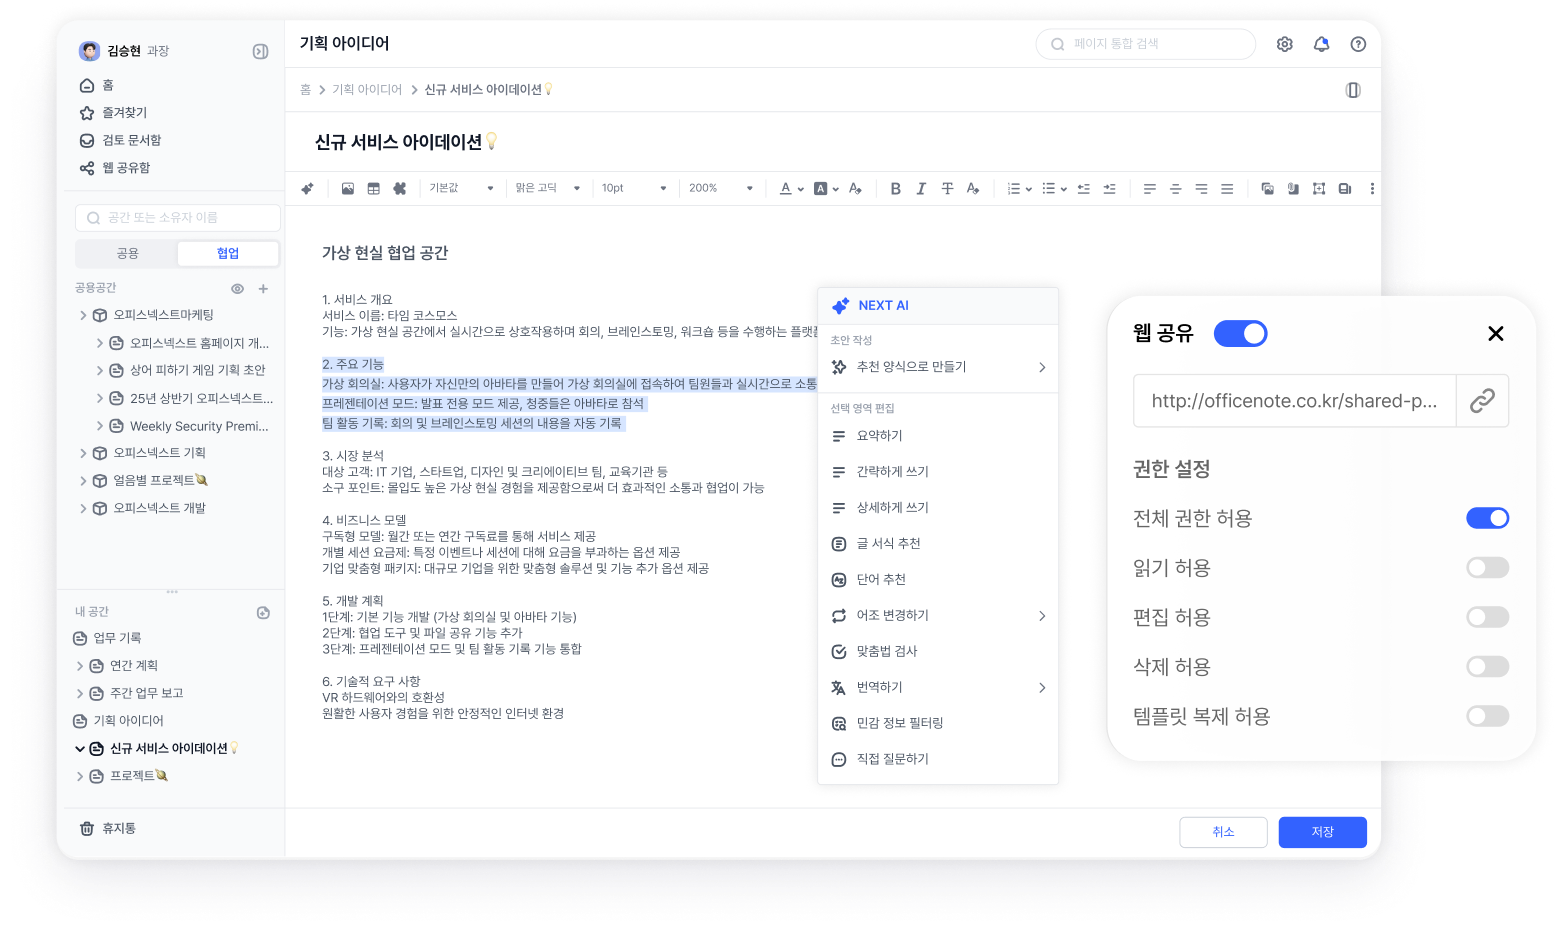Open the notification bell in the top bar
This screenshot has height=934, width=1557.
click(1321, 44)
